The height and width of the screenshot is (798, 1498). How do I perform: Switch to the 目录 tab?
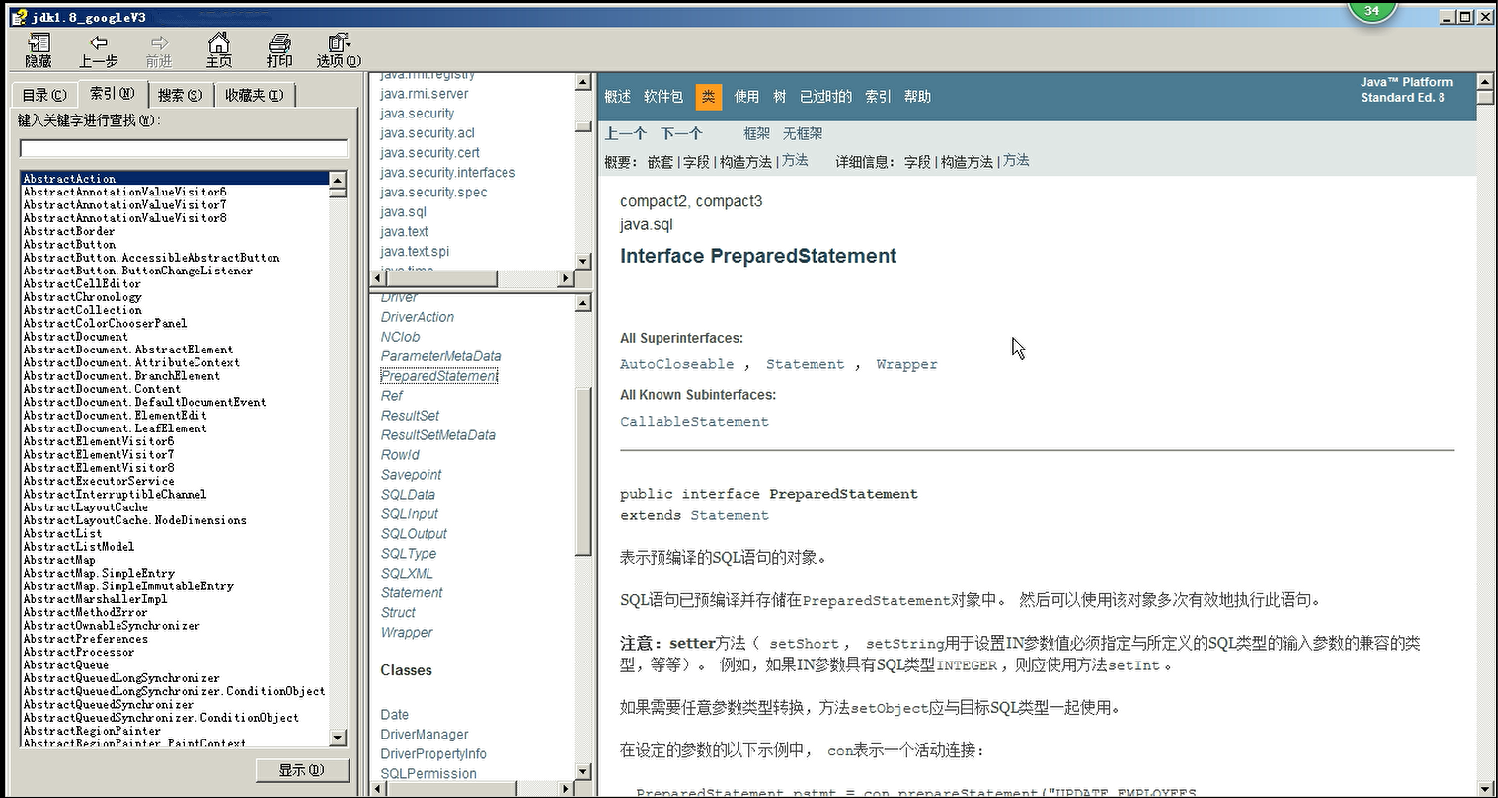43,95
